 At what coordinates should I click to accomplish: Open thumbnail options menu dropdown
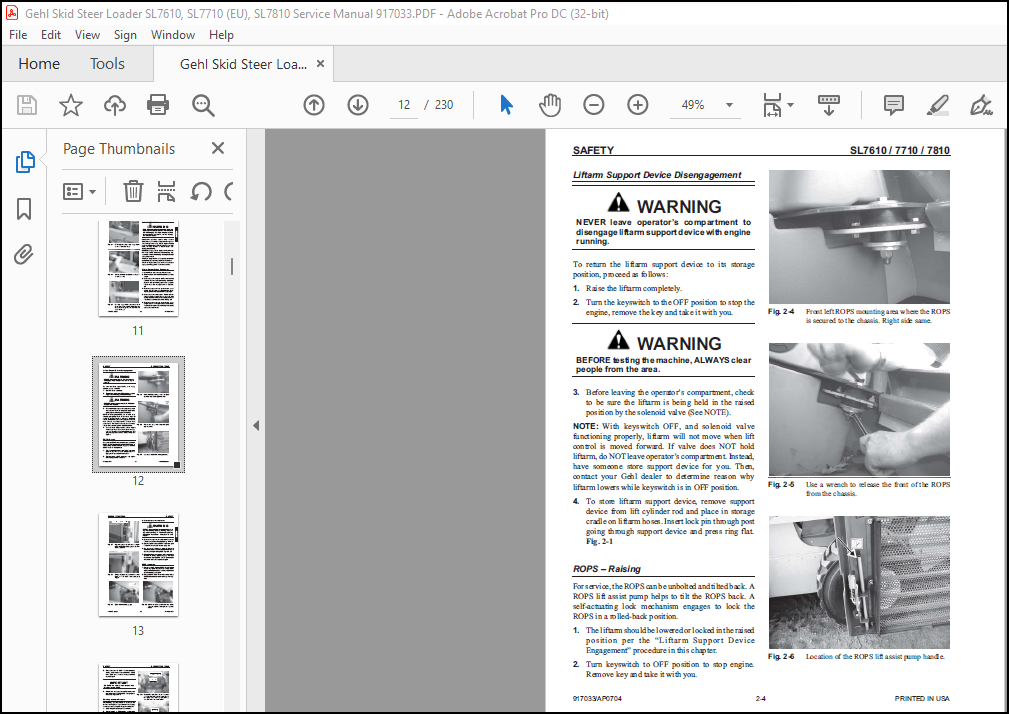(79, 192)
